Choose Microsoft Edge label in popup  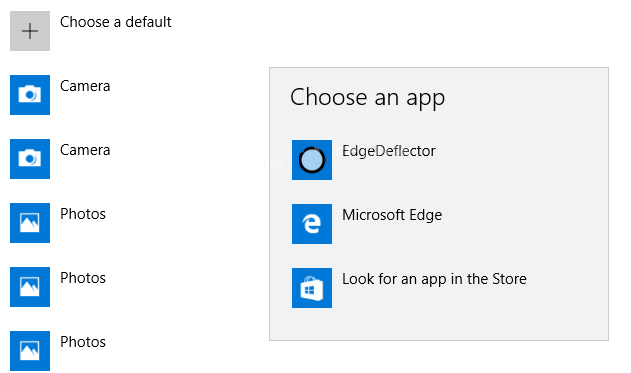tap(392, 215)
